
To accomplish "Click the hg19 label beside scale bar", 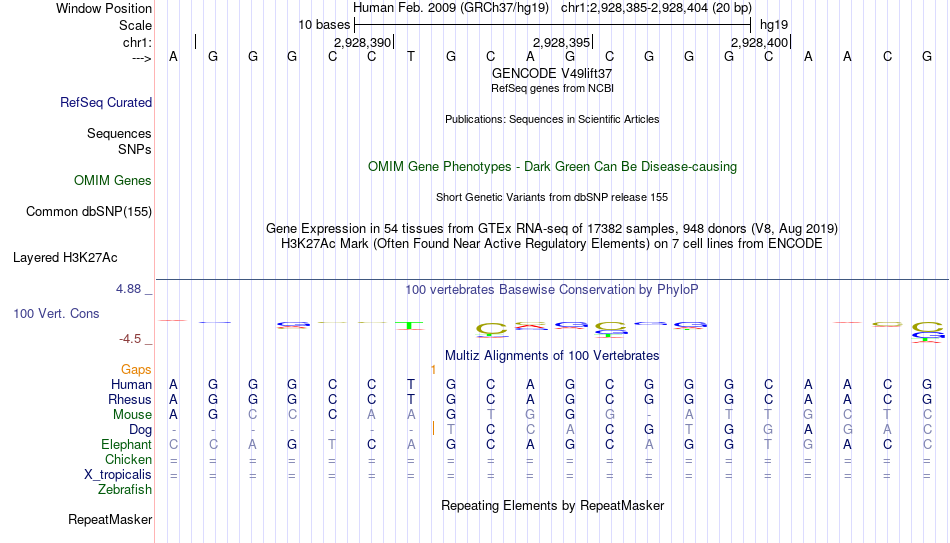I will pos(774,25).
